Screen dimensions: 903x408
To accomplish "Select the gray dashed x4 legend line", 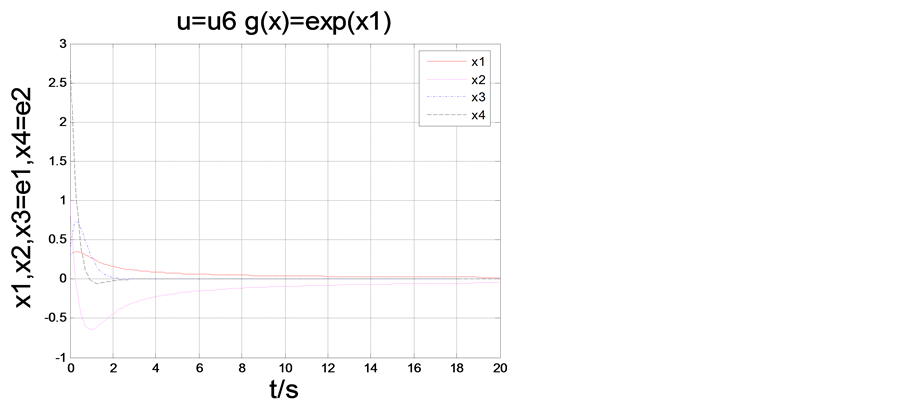I will coord(445,116).
